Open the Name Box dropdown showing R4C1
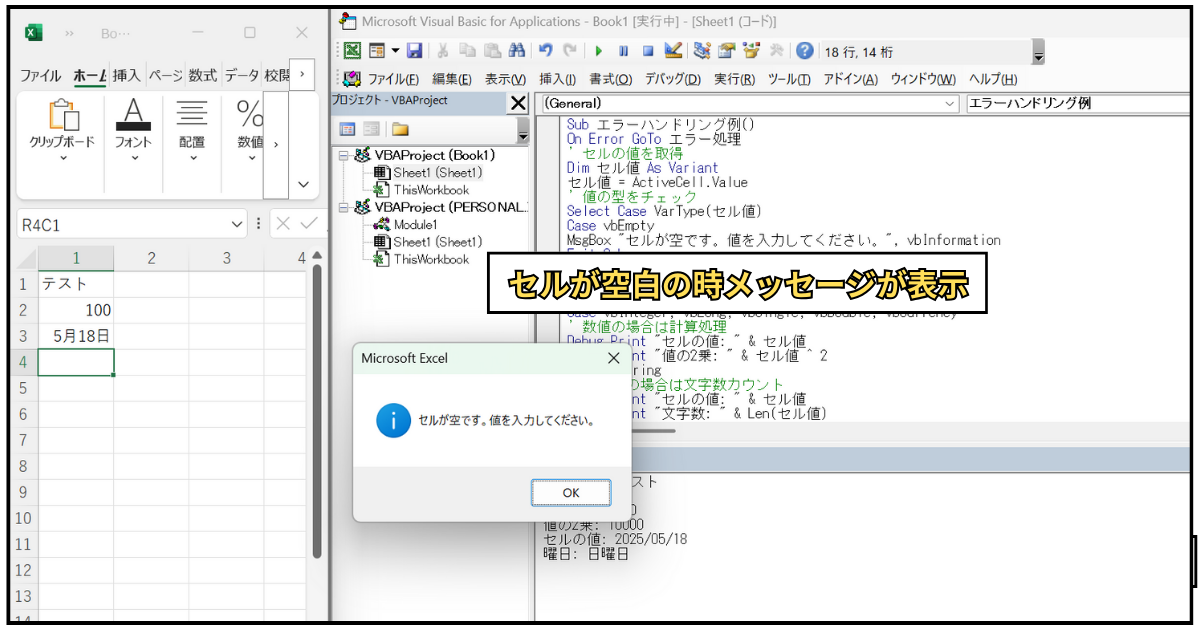 click(237, 225)
